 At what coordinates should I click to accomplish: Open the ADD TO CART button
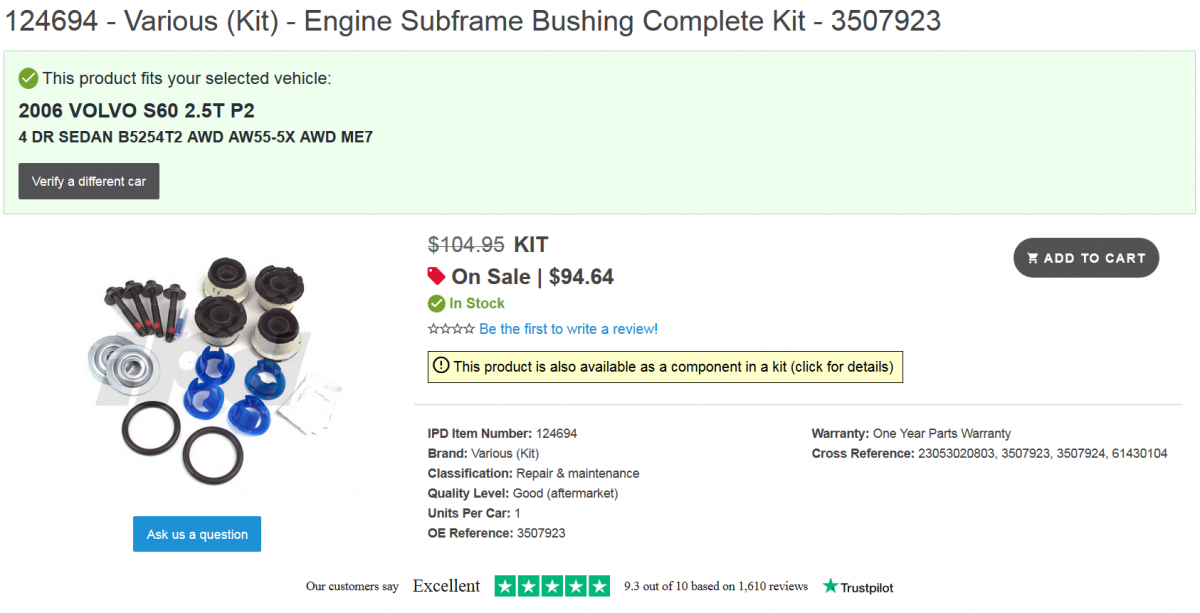tap(1086, 257)
